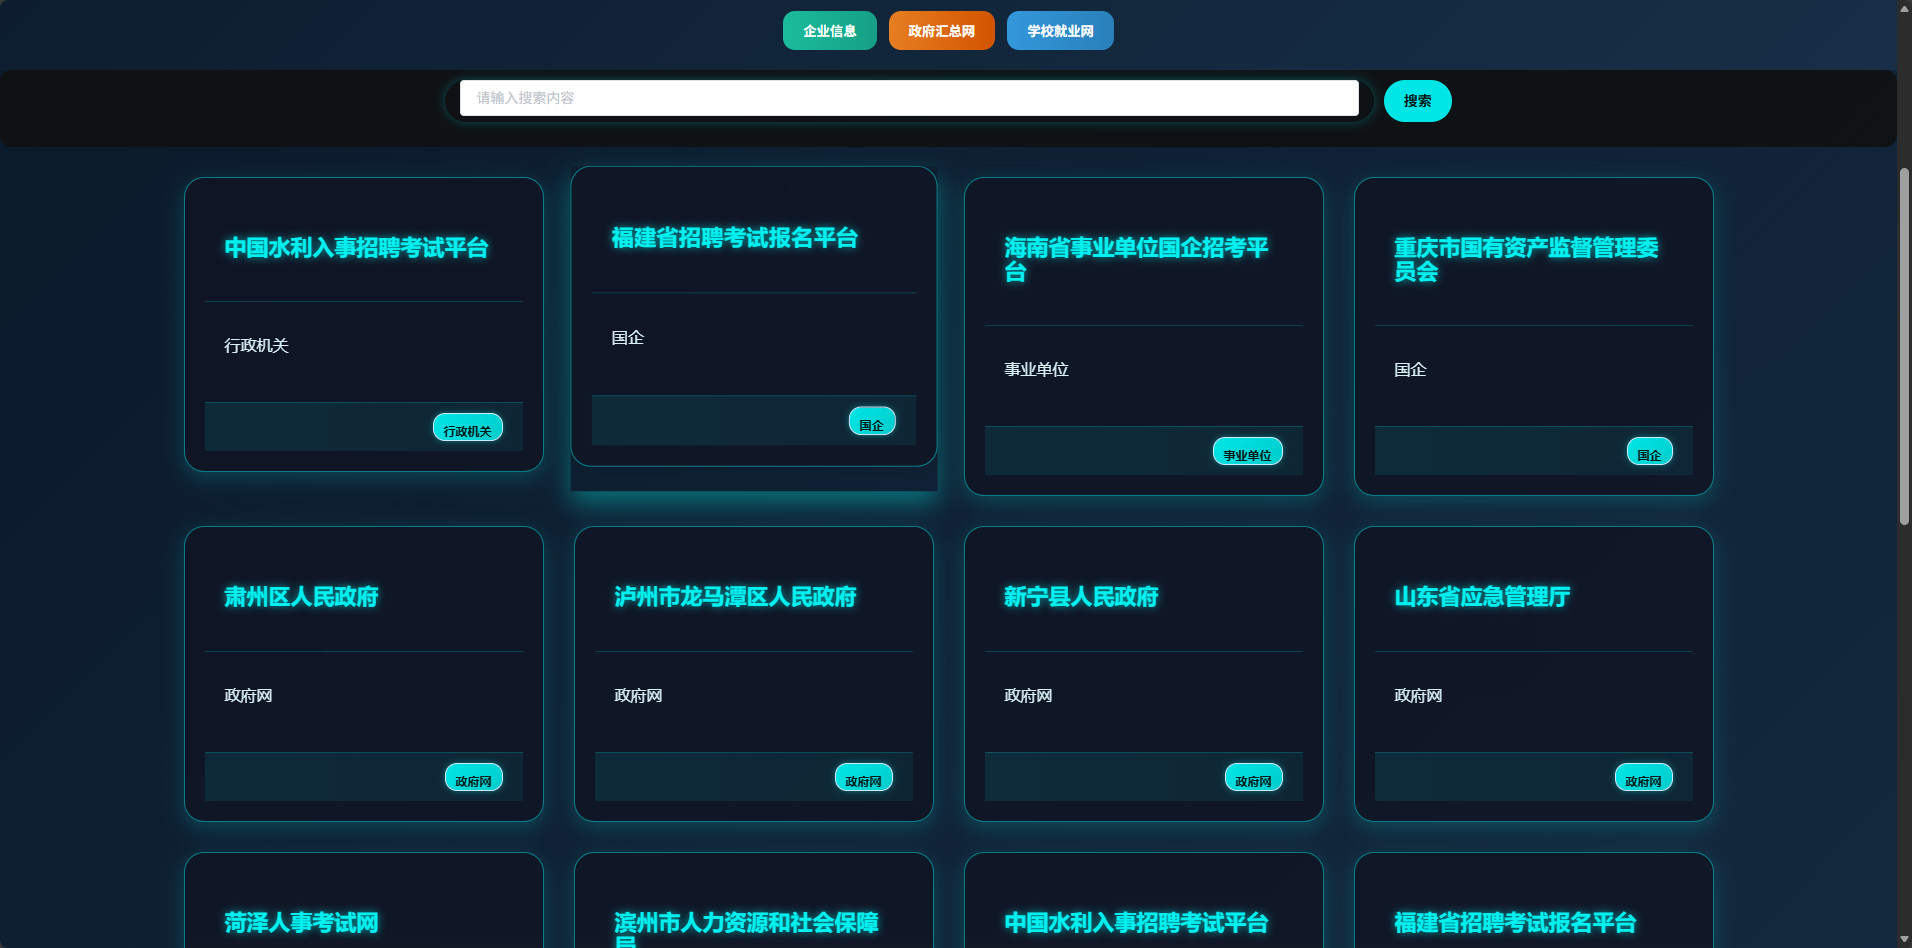Click 政府网 description text in 泸州市 card
1912x948 pixels.
pyautogui.click(x=638, y=696)
